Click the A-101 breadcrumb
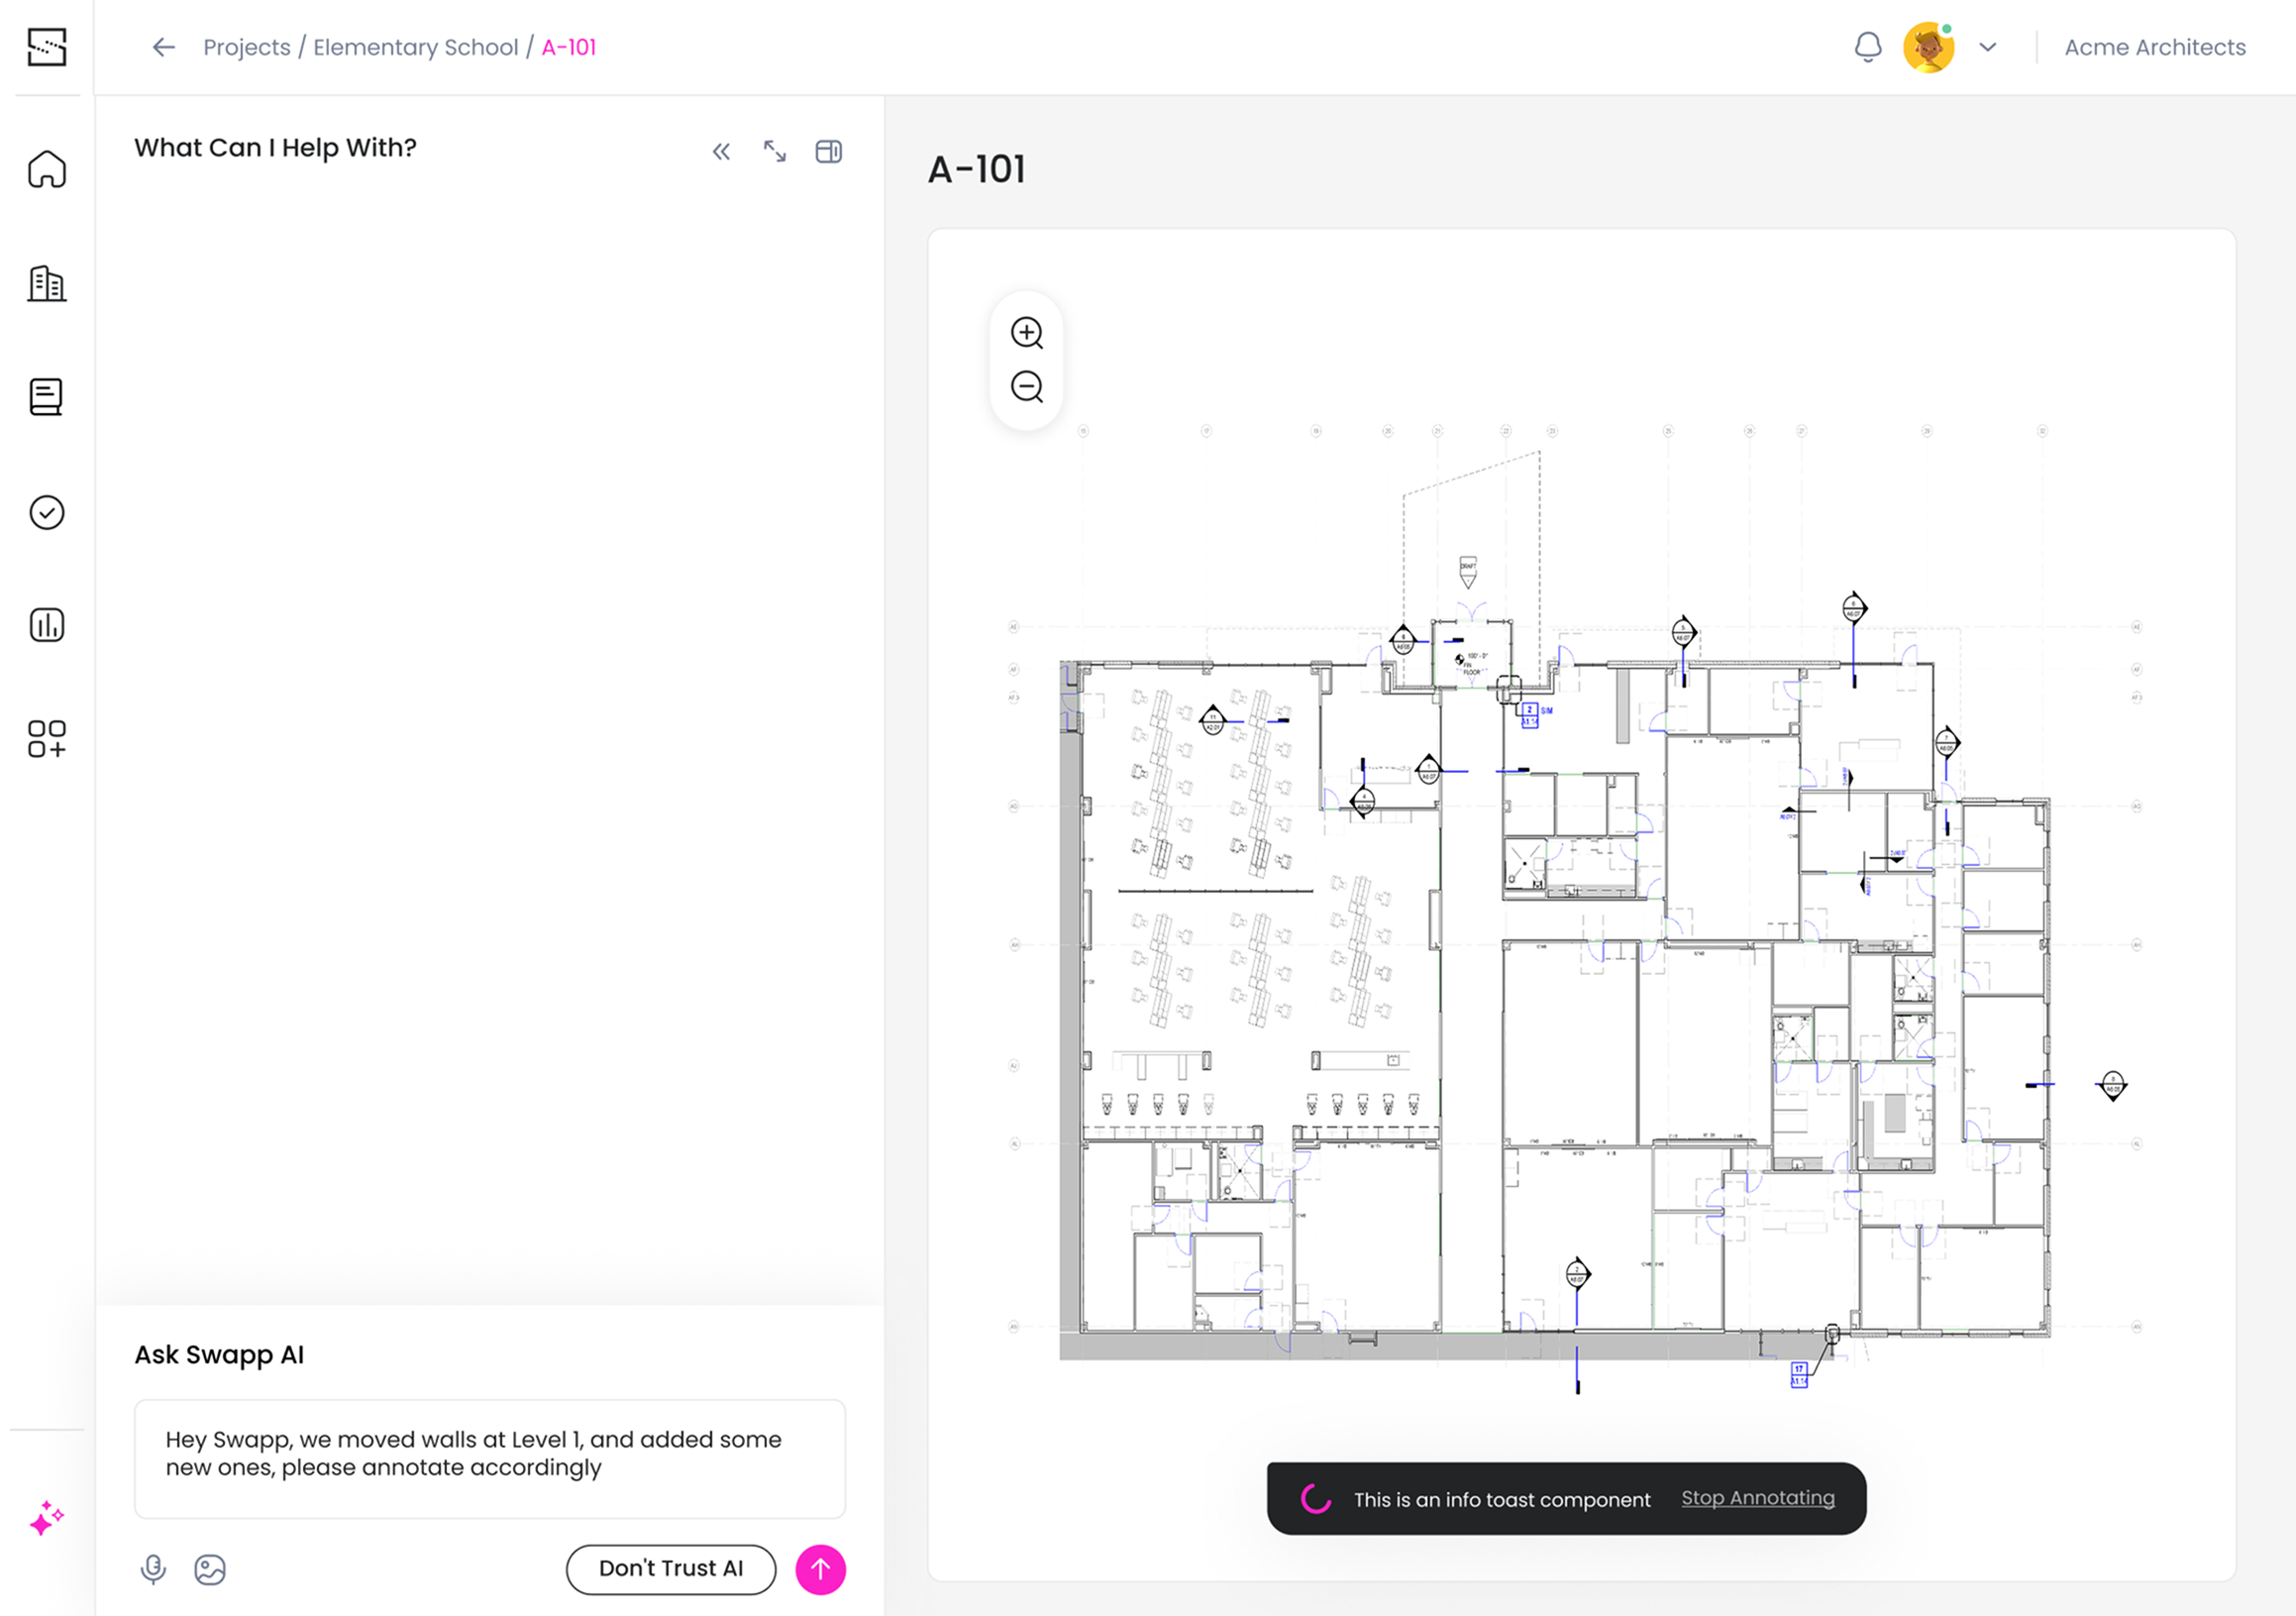 pos(569,47)
